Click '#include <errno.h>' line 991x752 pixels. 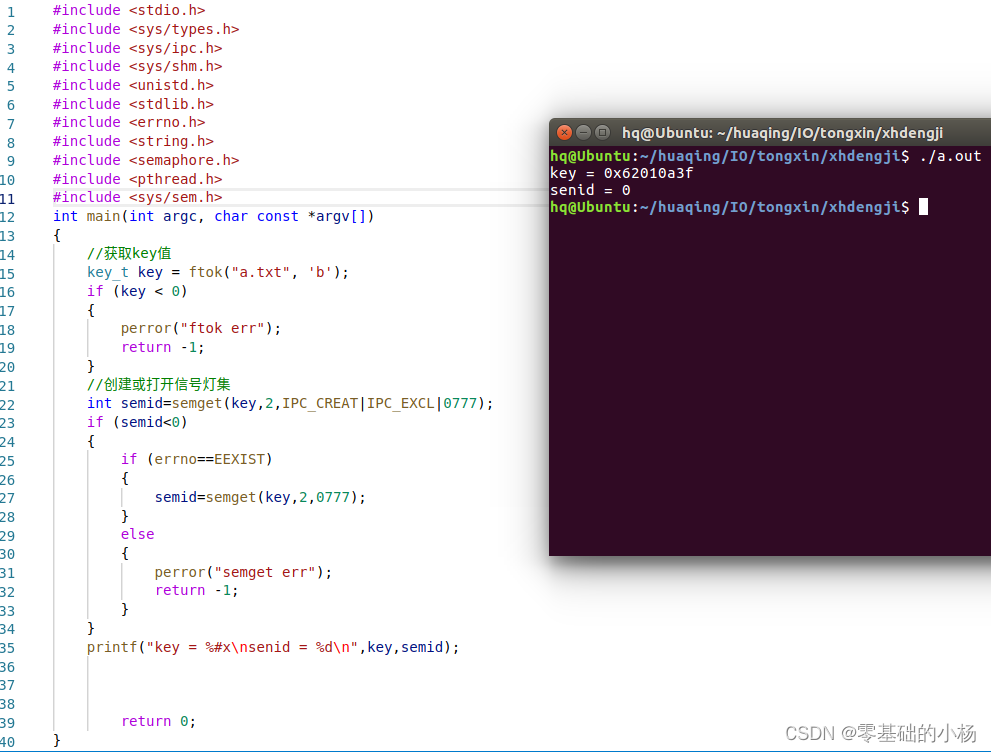[129, 123]
